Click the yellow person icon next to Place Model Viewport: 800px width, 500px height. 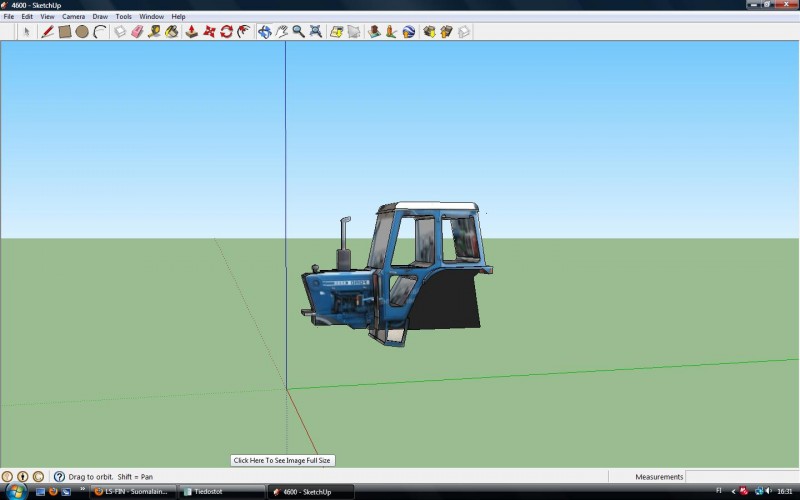pyautogui.click(x=391, y=32)
